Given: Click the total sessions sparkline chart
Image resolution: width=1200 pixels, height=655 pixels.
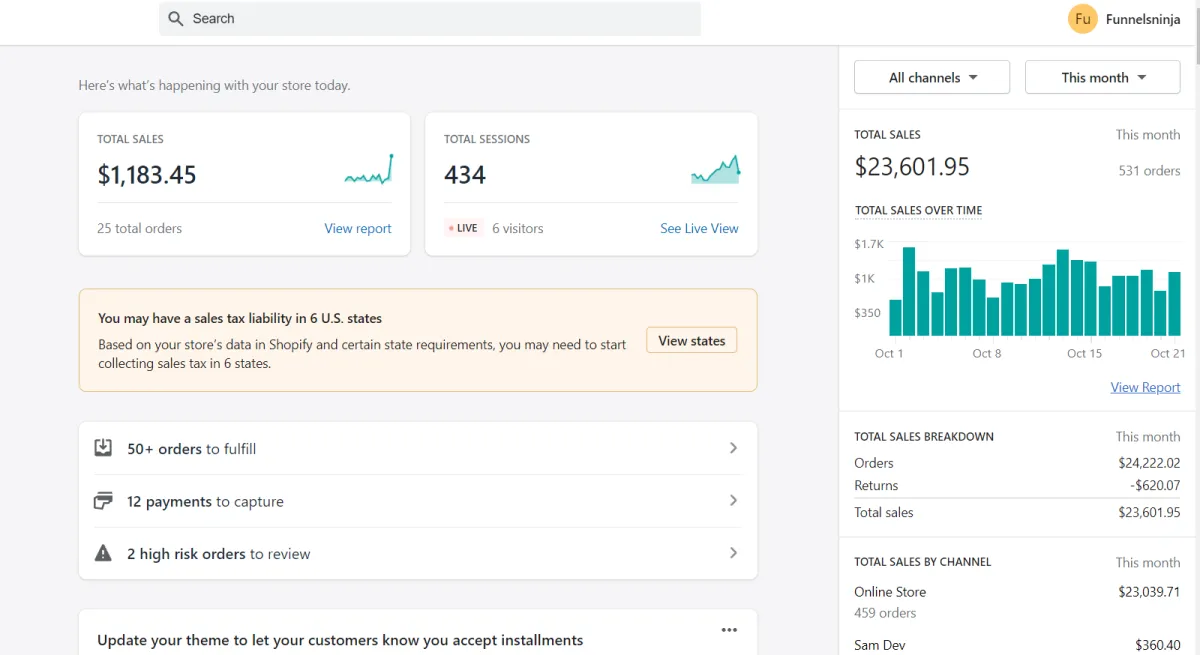Looking at the screenshot, I should point(715,172).
